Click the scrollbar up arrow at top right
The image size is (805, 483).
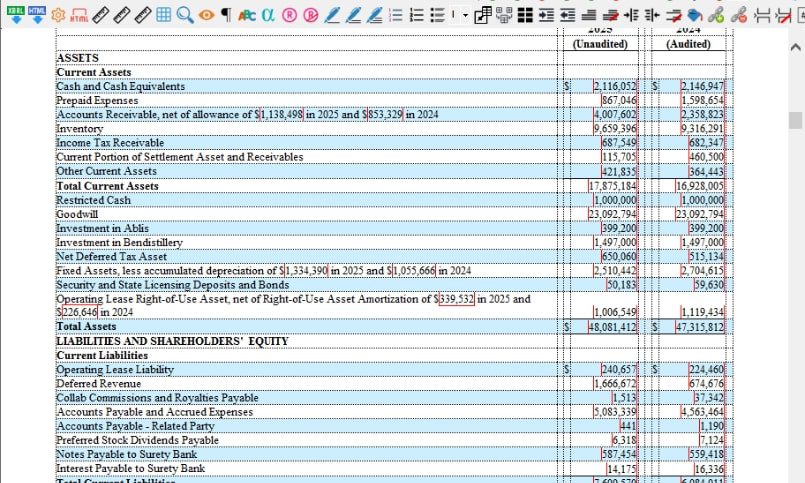point(796,47)
